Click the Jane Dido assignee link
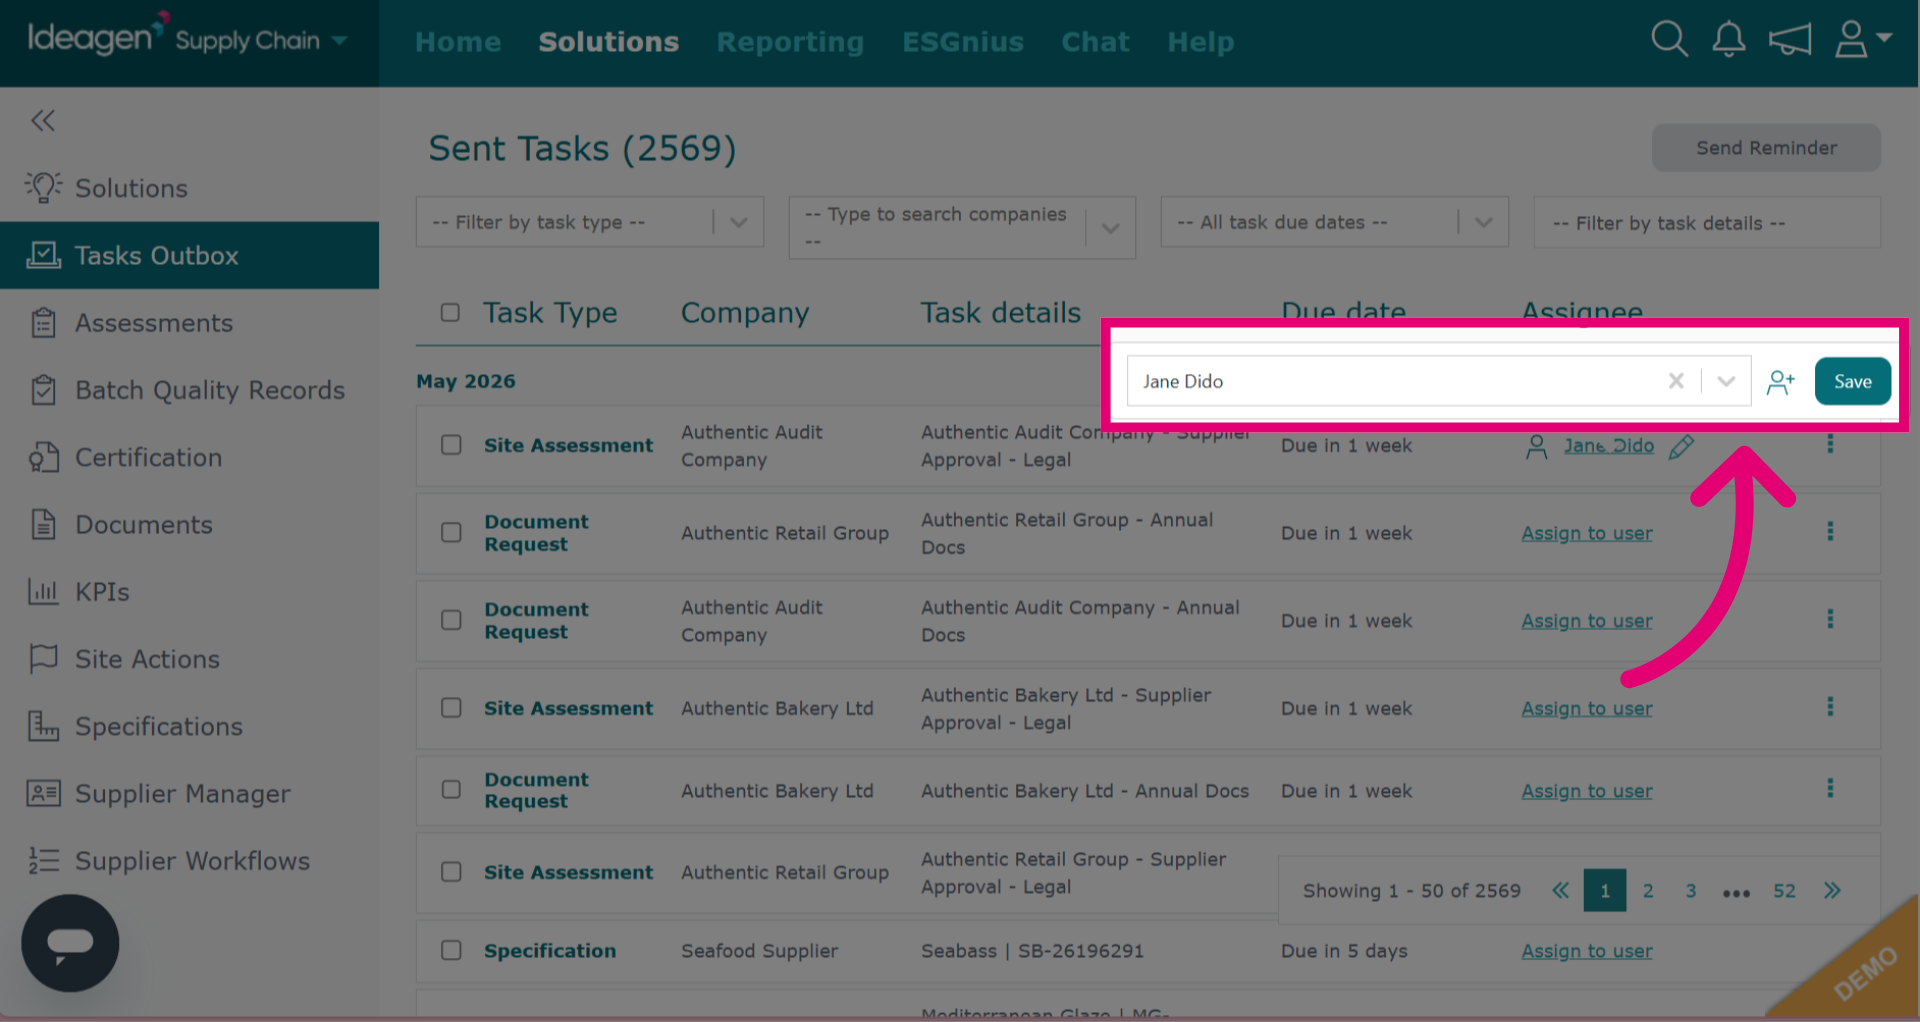 pos(1608,446)
